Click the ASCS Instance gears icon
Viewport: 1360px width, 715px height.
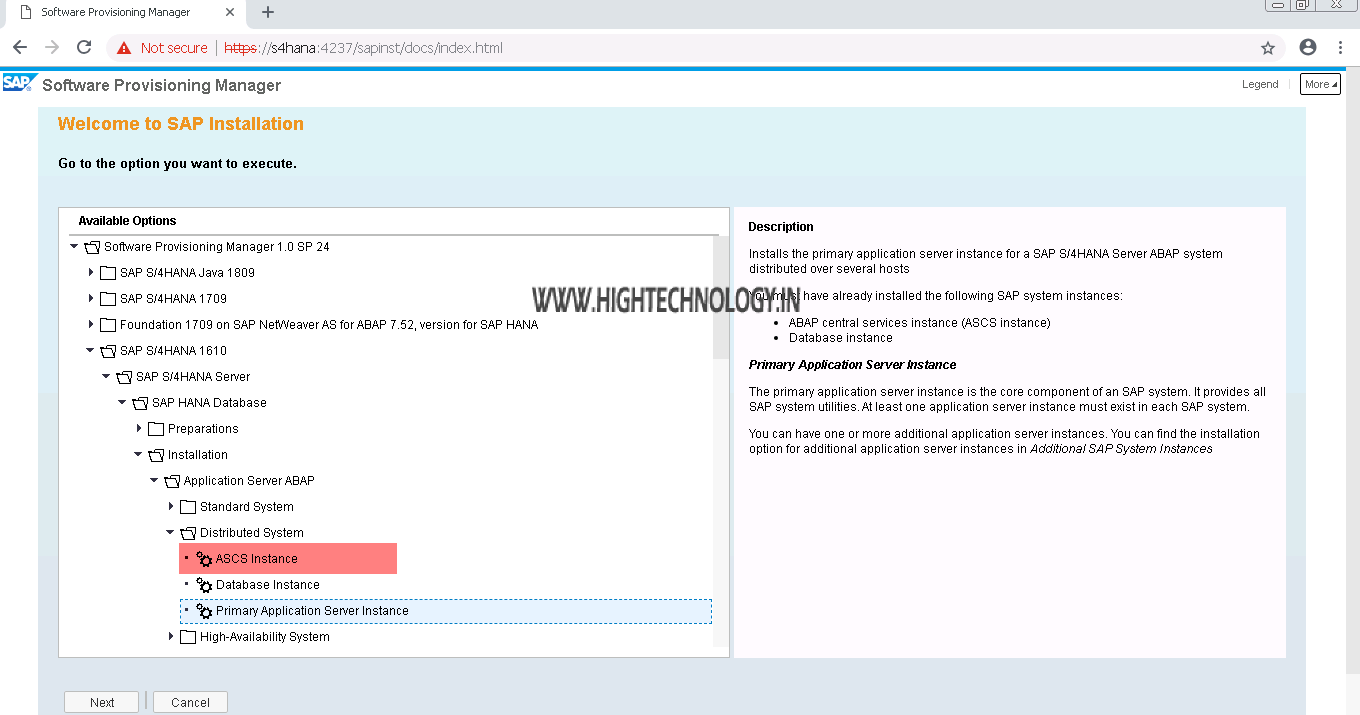tap(205, 559)
